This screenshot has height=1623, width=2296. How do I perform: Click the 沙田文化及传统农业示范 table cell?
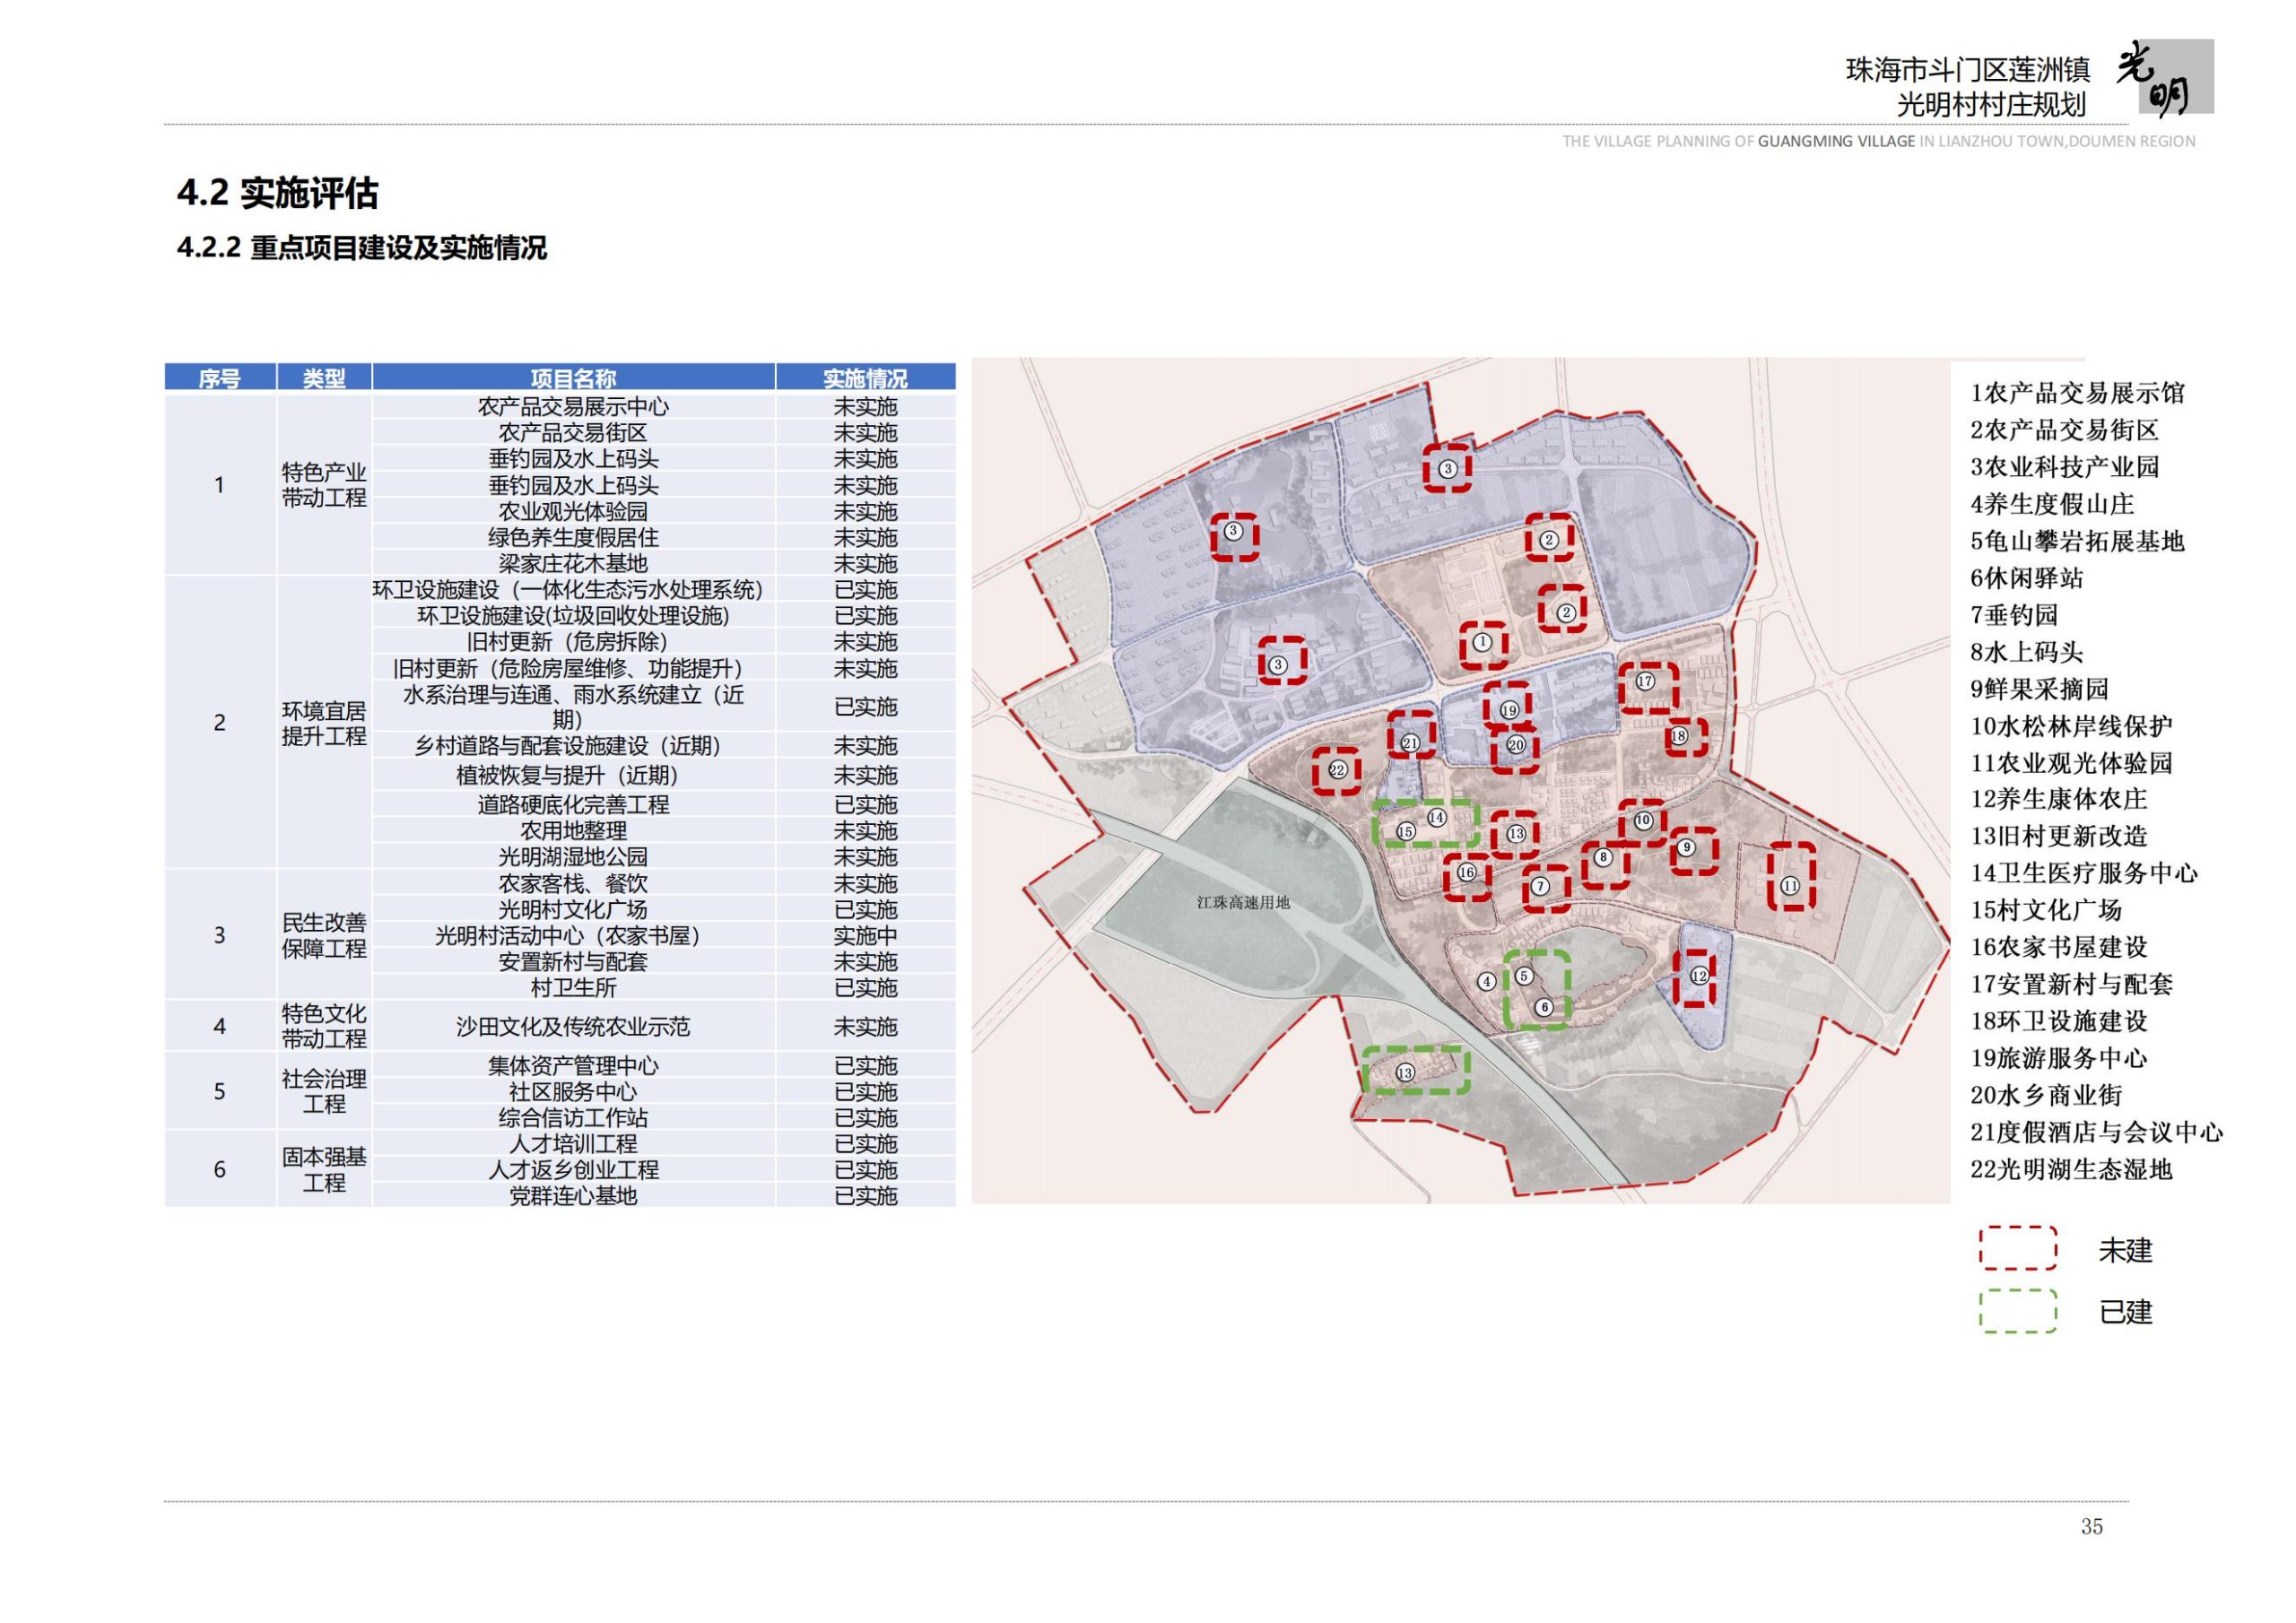[x=573, y=1026]
